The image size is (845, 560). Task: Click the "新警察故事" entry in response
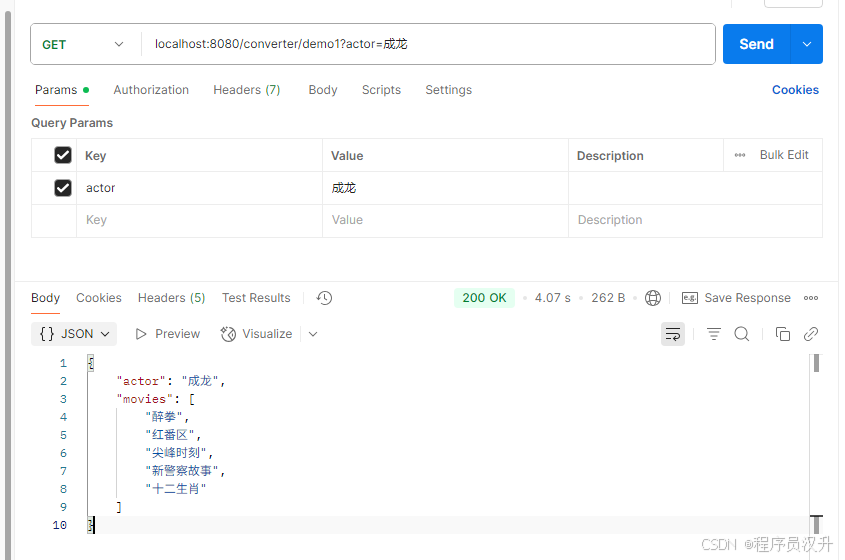click(182, 471)
